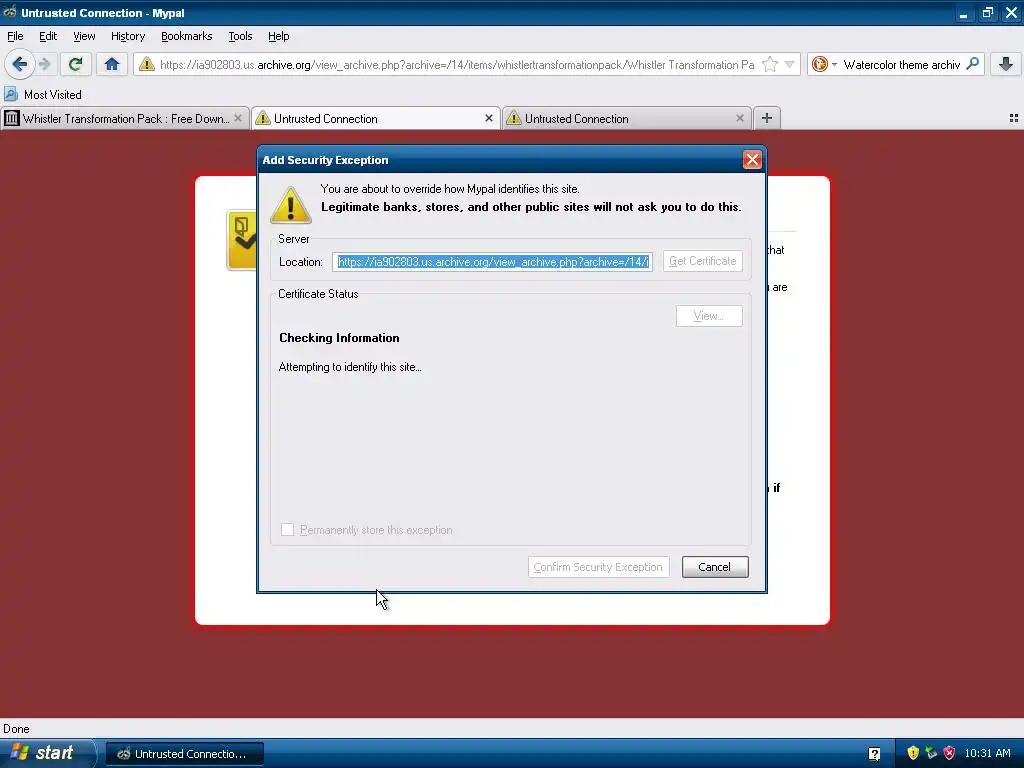Click the search magnifier icon
Screen dimensions: 1024x768
pos(972,64)
